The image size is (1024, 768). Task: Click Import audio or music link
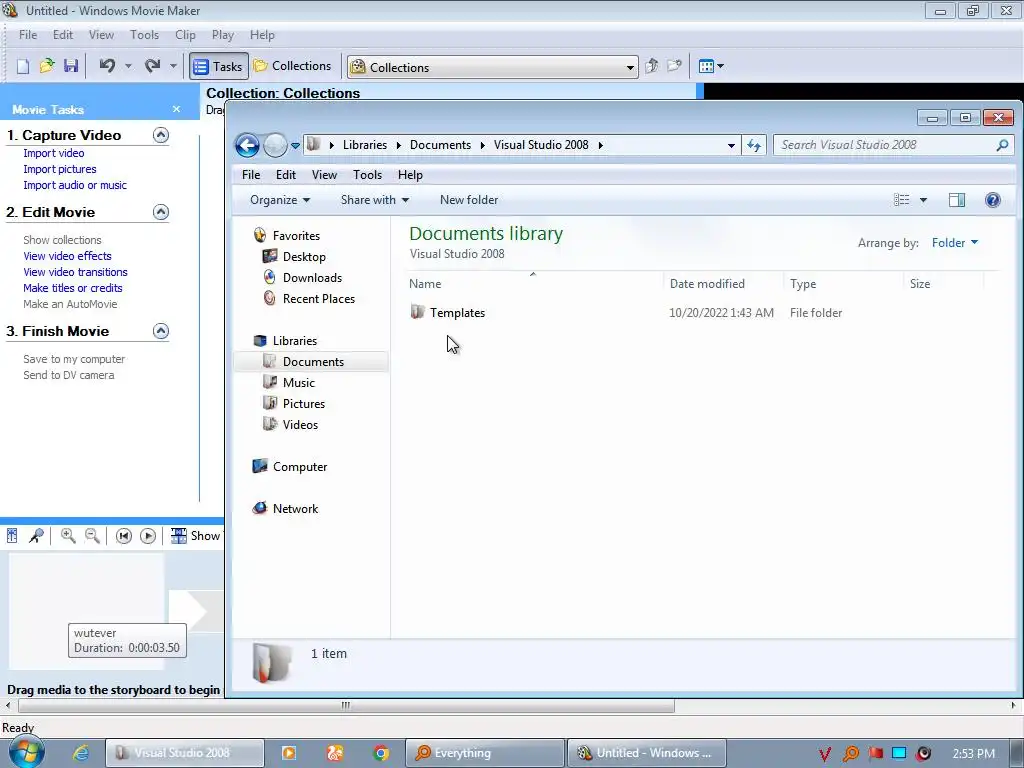74,185
